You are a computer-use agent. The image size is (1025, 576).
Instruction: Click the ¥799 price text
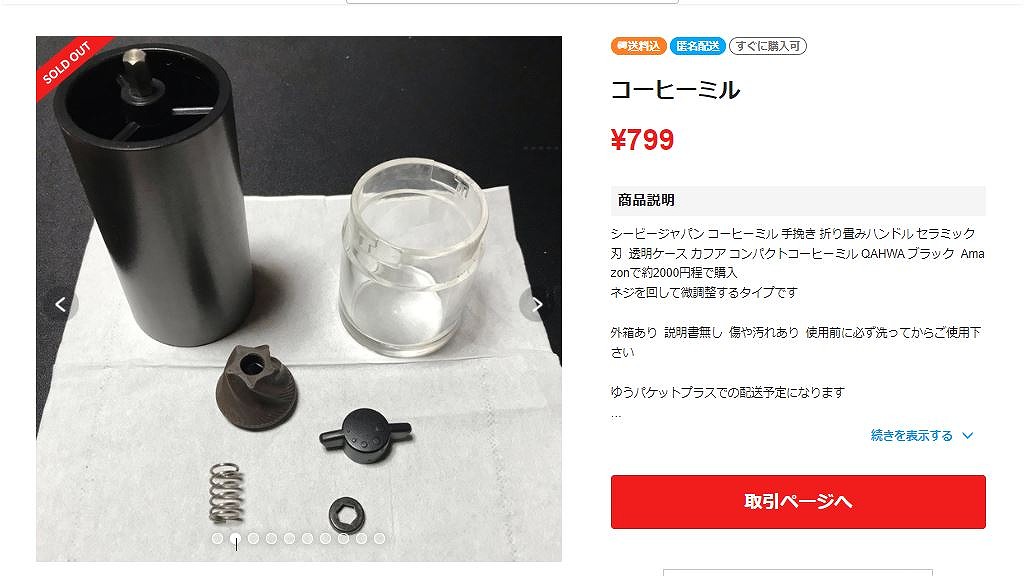tap(642, 140)
